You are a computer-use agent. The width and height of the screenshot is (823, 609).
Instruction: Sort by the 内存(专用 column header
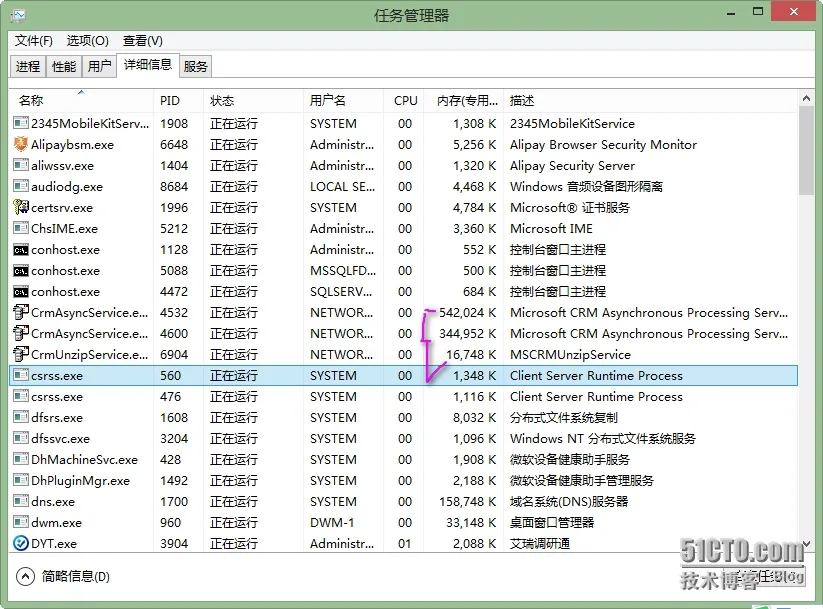(x=463, y=101)
